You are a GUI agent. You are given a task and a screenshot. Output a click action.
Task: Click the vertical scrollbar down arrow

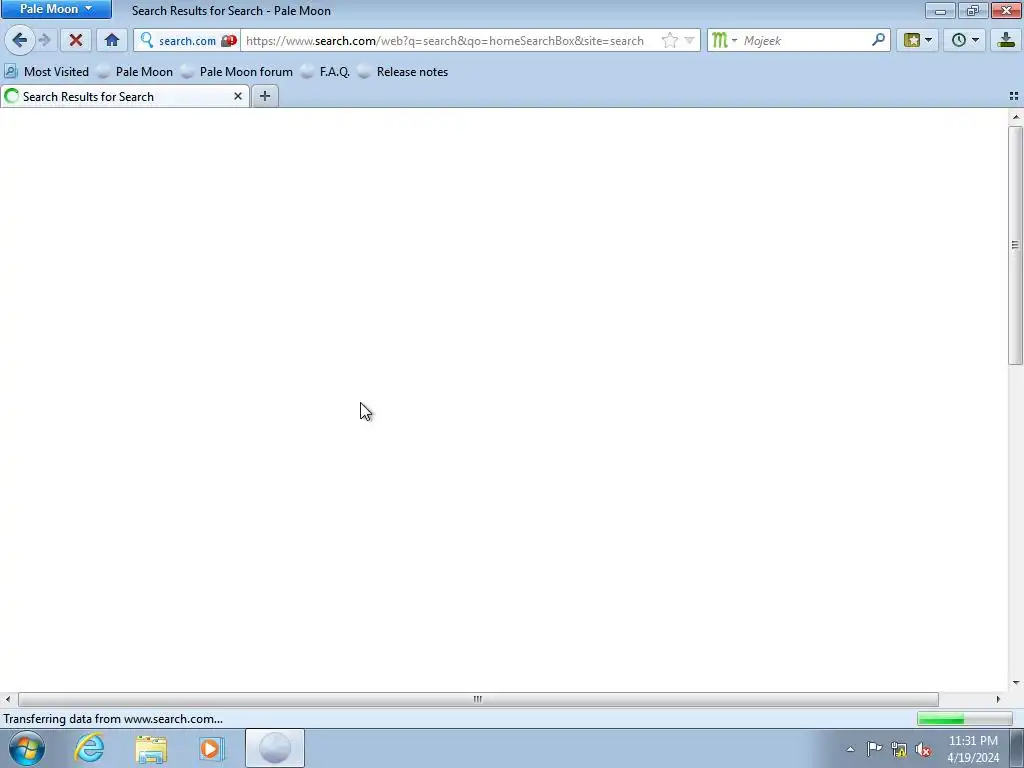1016,683
